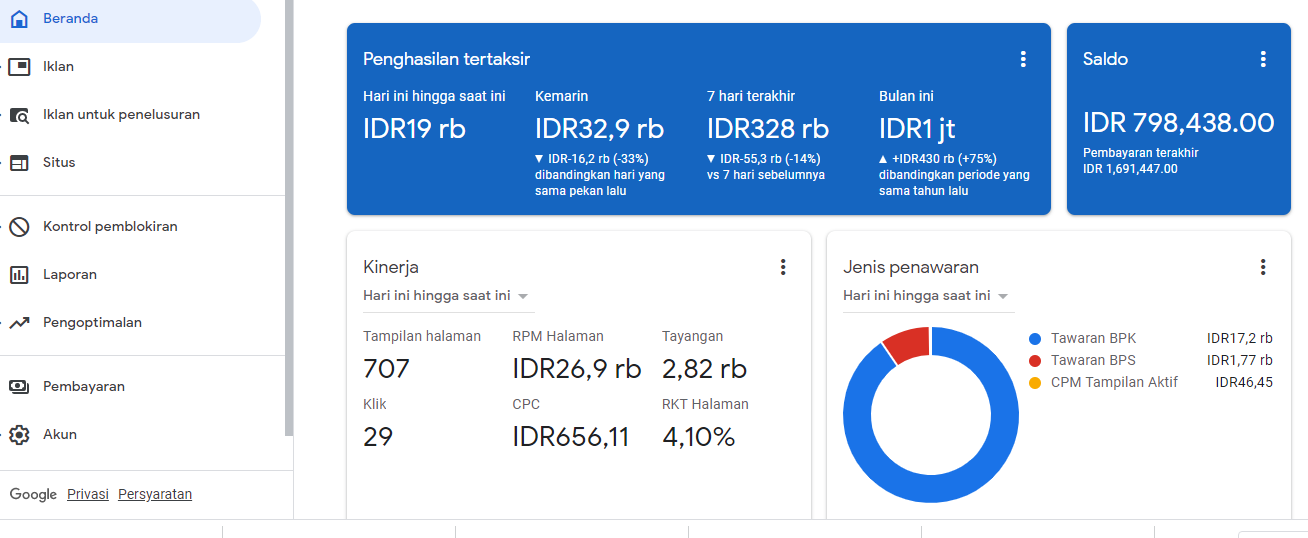Click the Klik value 29
The image size is (1308, 538).
pos(378,437)
